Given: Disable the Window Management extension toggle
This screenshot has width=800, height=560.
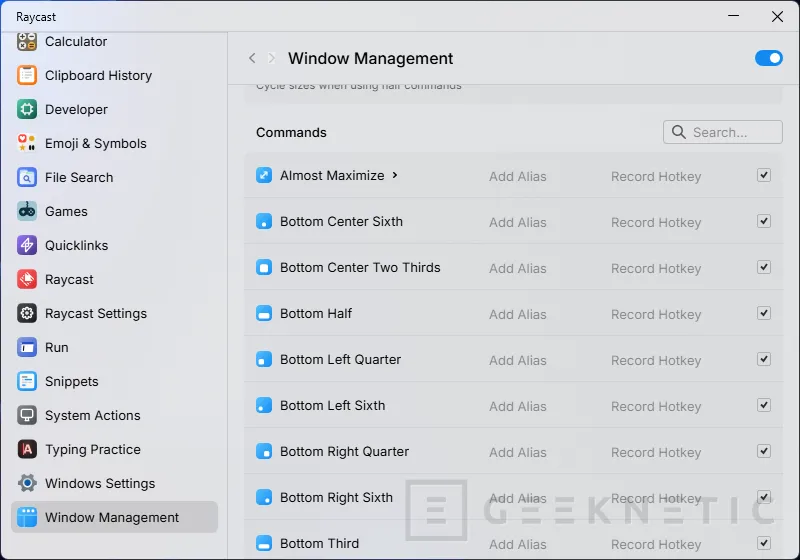Looking at the screenshot, I should 768,58.
